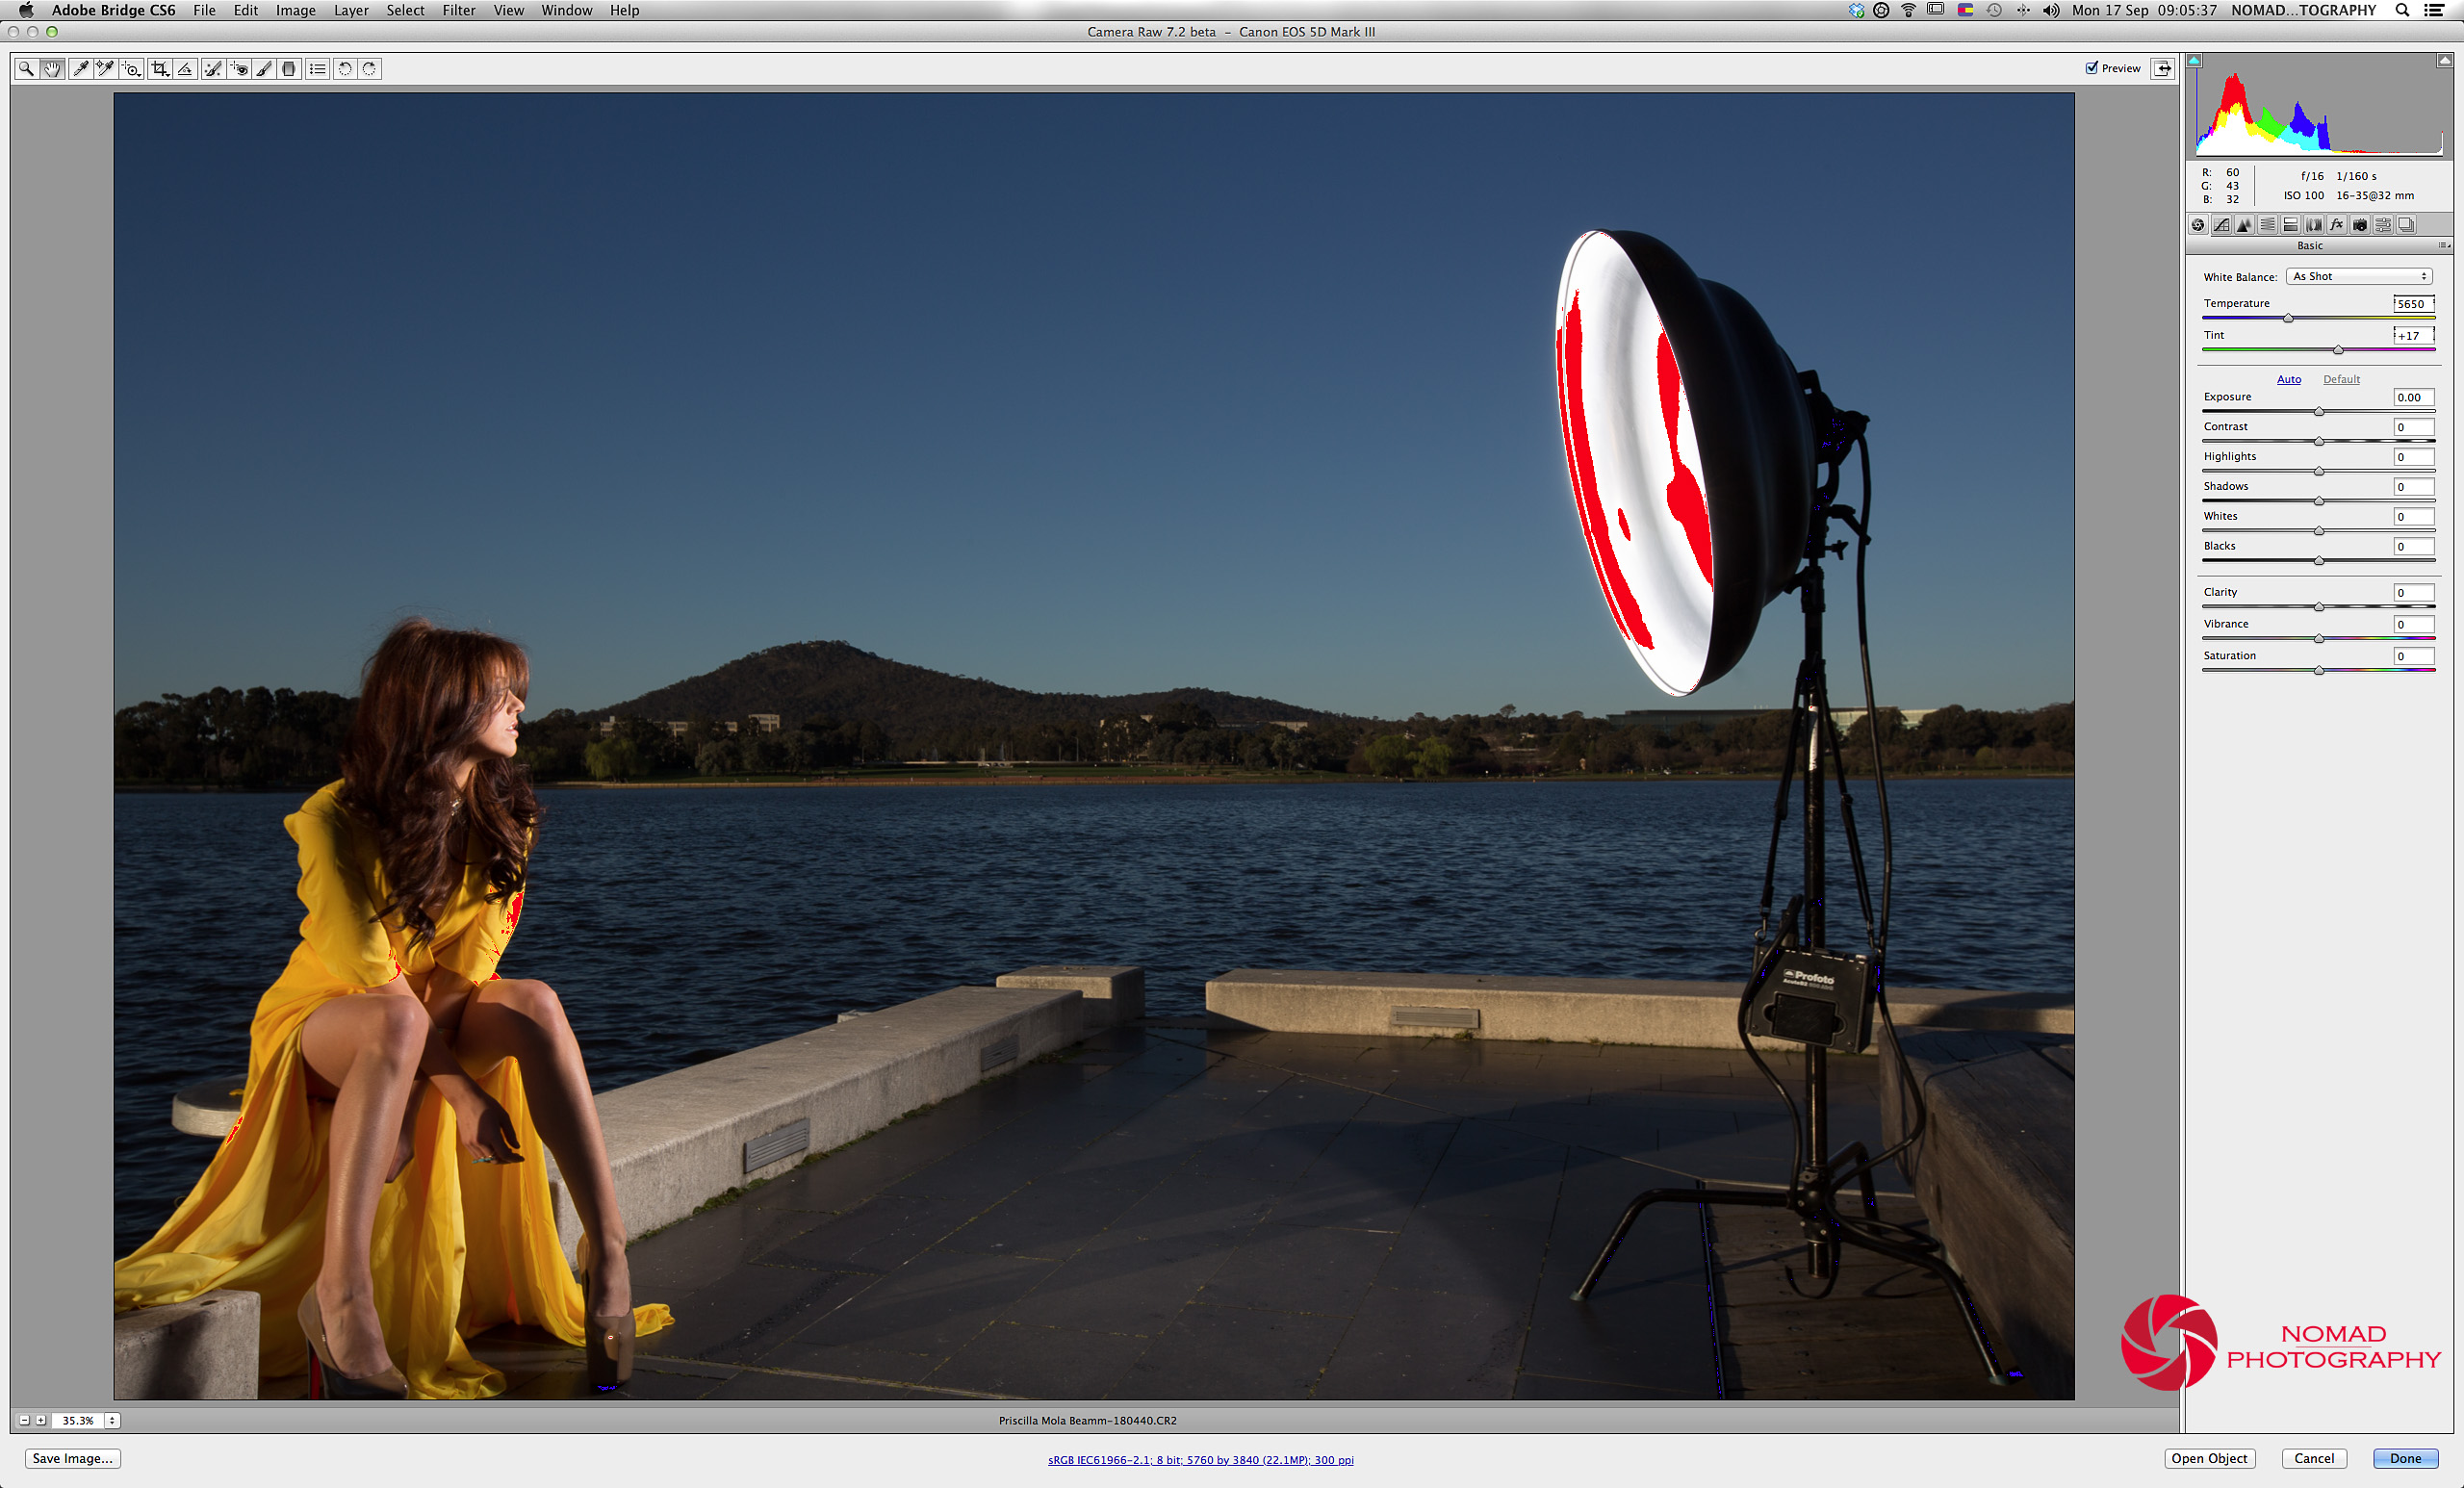Select the Graduated Filter tool
2464x1488 pixels.
(x=289, y=69)
